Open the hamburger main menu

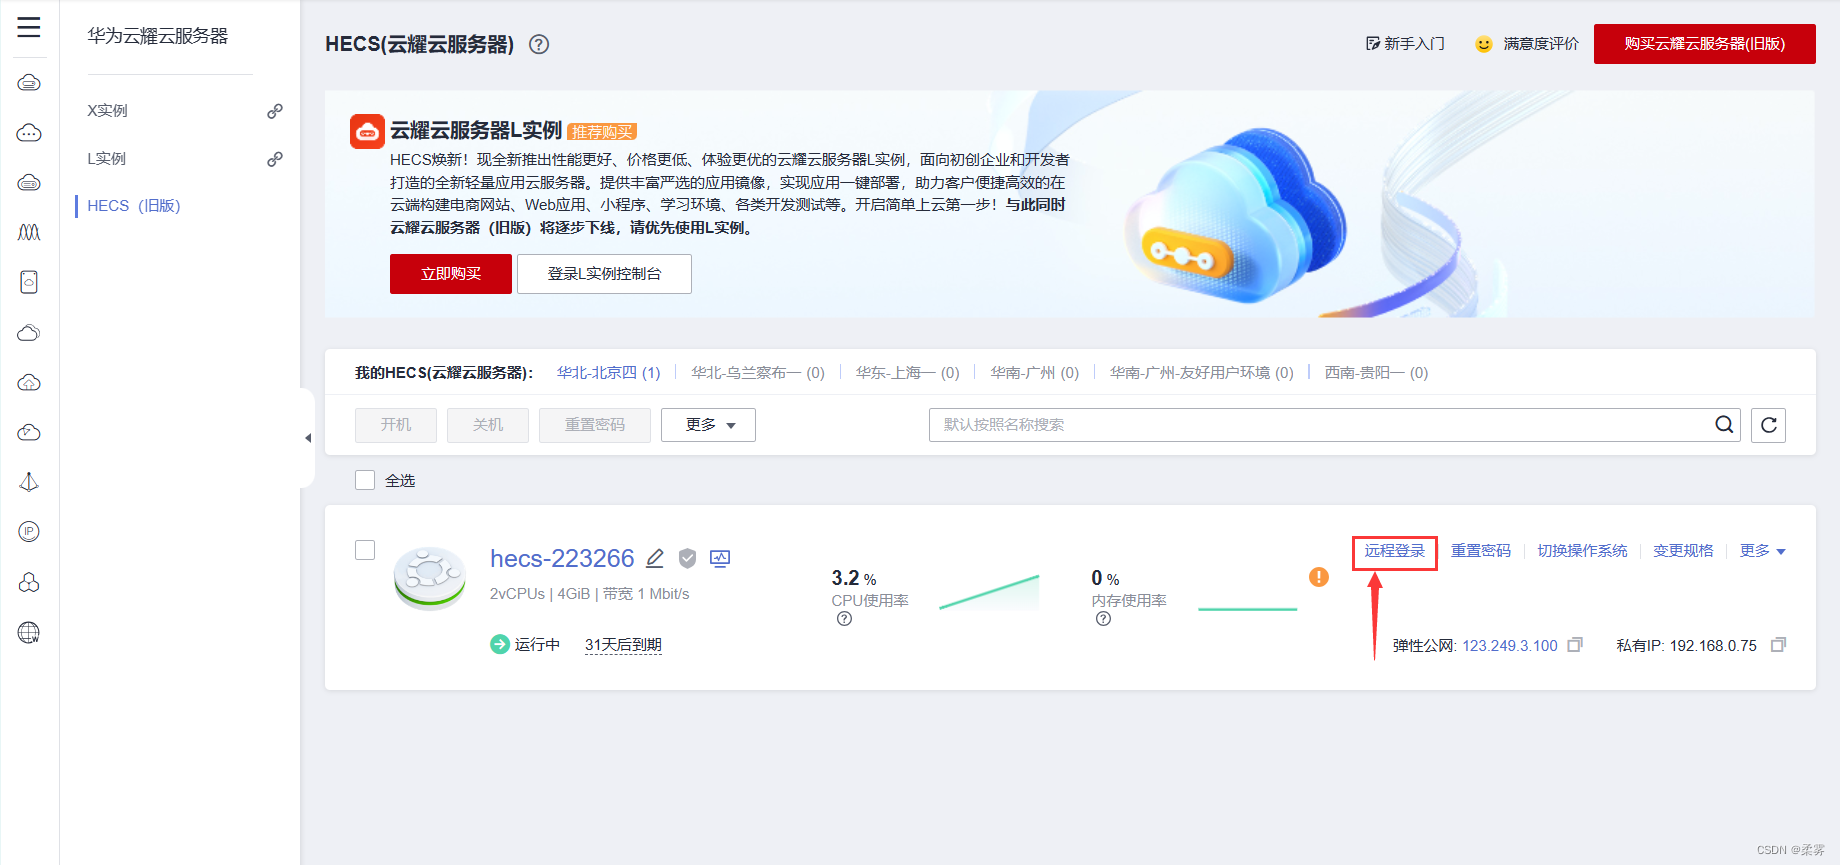click(x=29, y=28)
